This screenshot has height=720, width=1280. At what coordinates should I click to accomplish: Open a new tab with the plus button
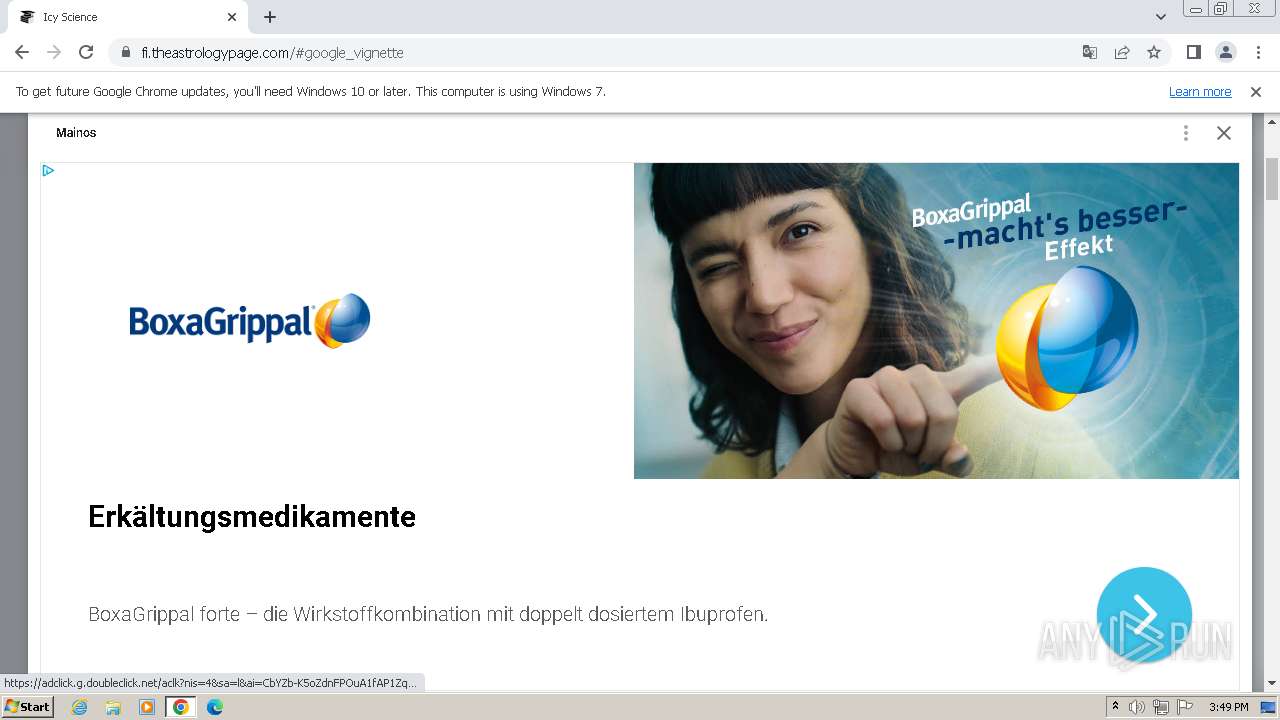[x=270, y=17]
